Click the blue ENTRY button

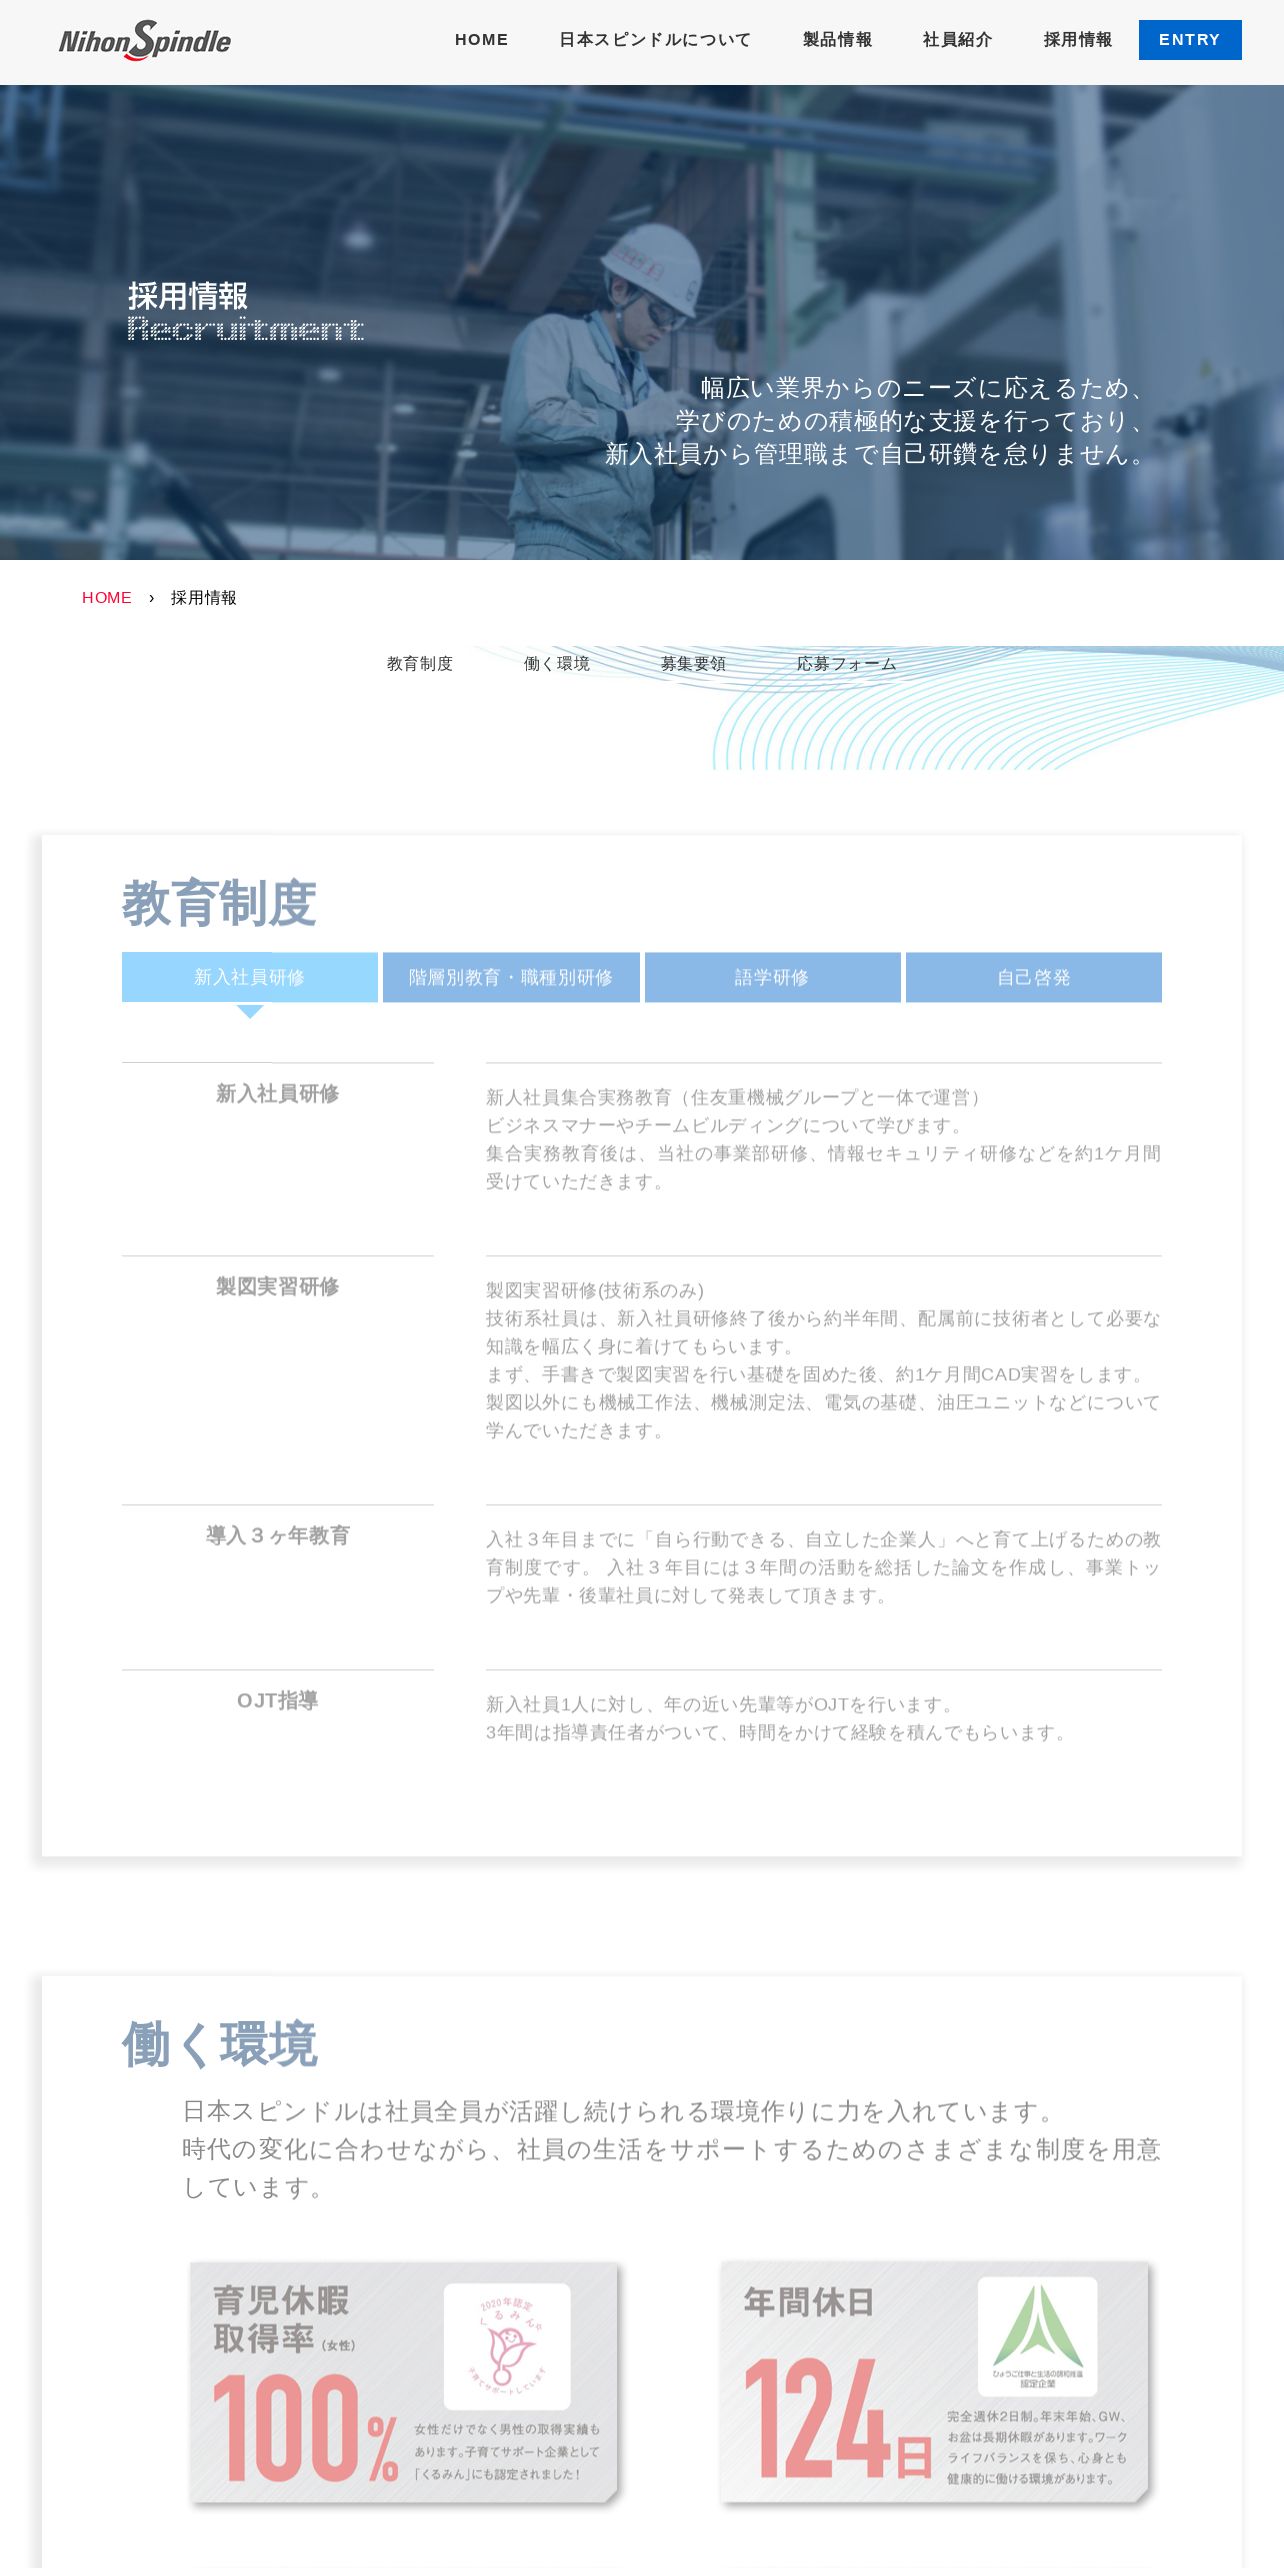[x=1190, y=40]
